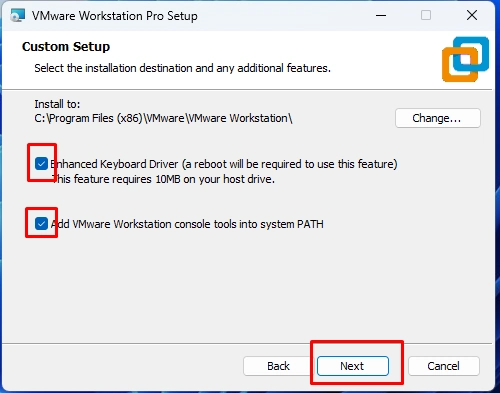Go to the Next setup step
This screenshot has width=500, height=393.
point(353,366)
